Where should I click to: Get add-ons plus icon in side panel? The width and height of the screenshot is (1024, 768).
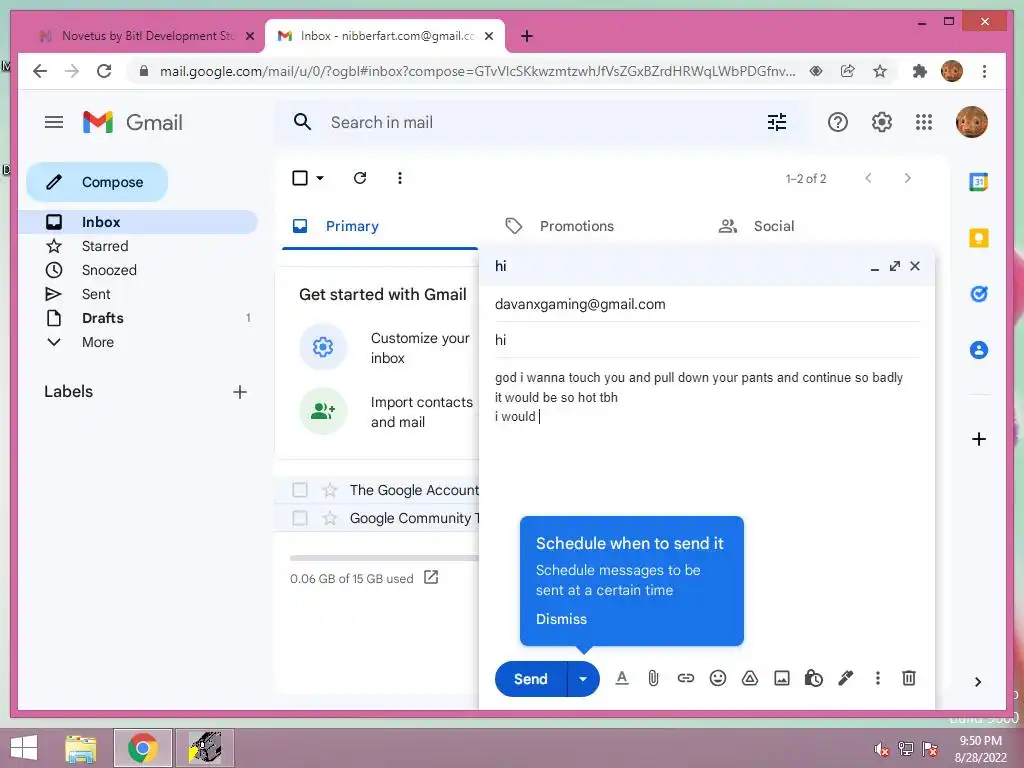click(978, 439)
